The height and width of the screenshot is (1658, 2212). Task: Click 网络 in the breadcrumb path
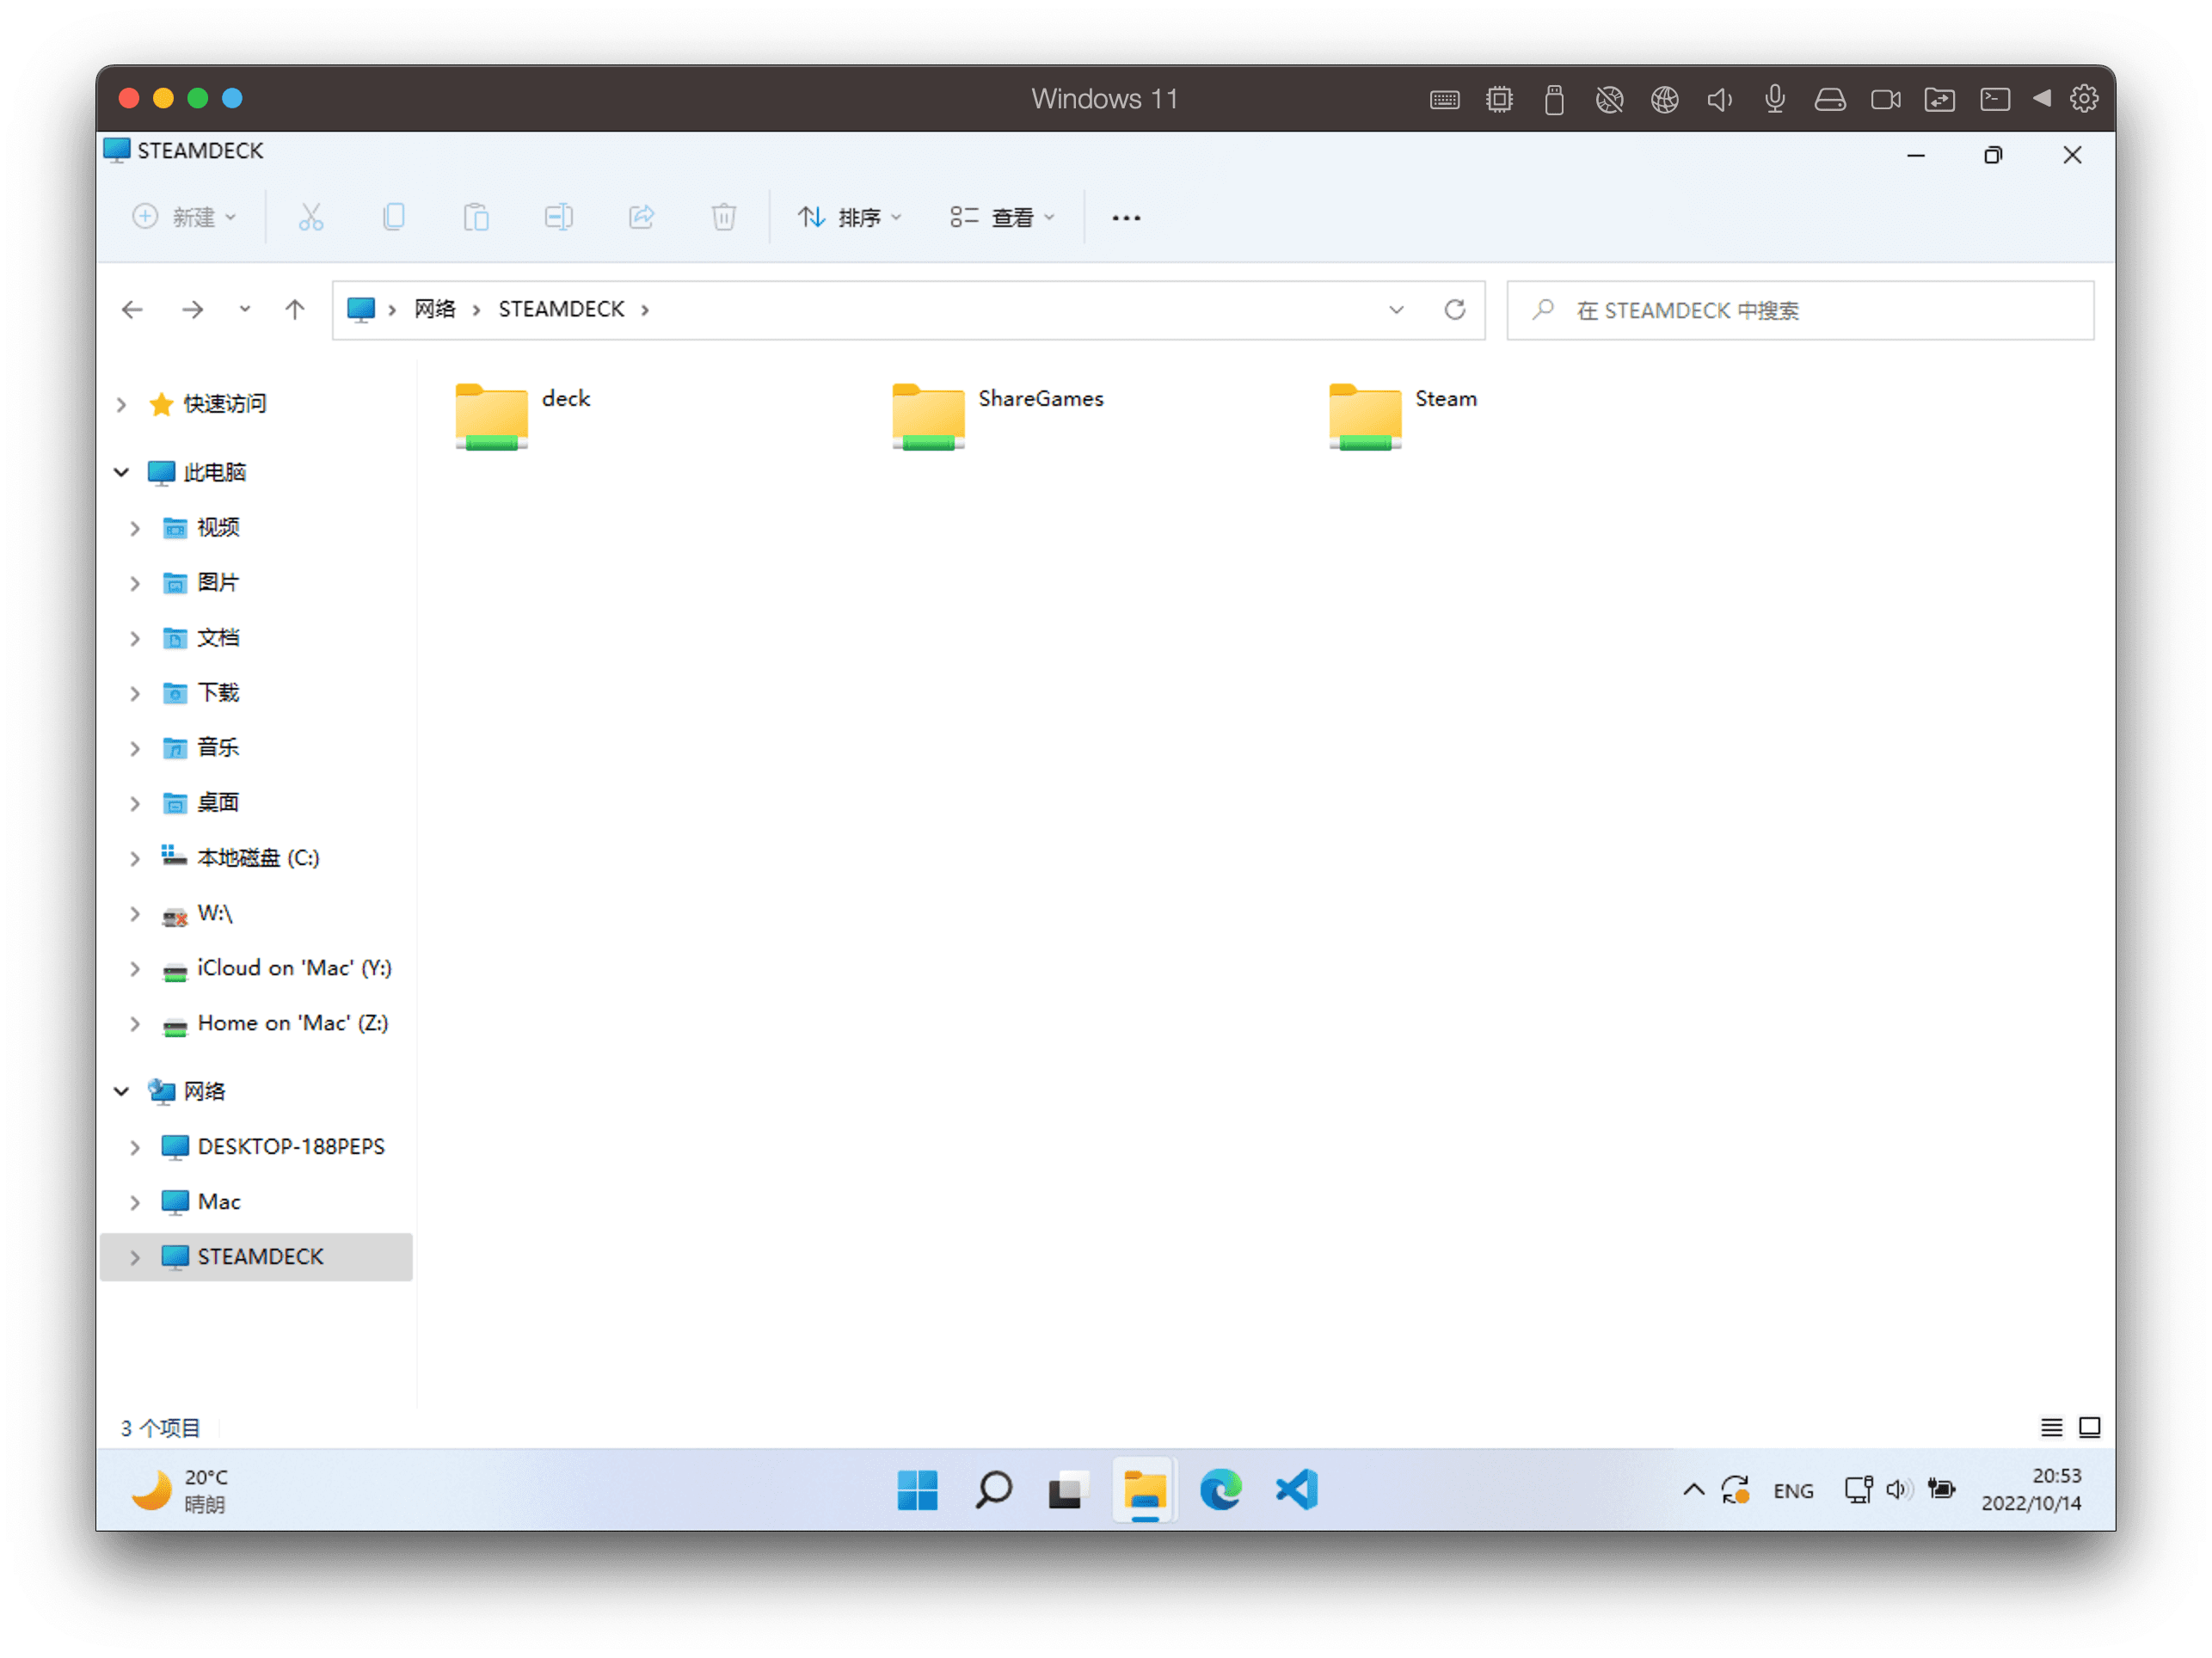435,310
